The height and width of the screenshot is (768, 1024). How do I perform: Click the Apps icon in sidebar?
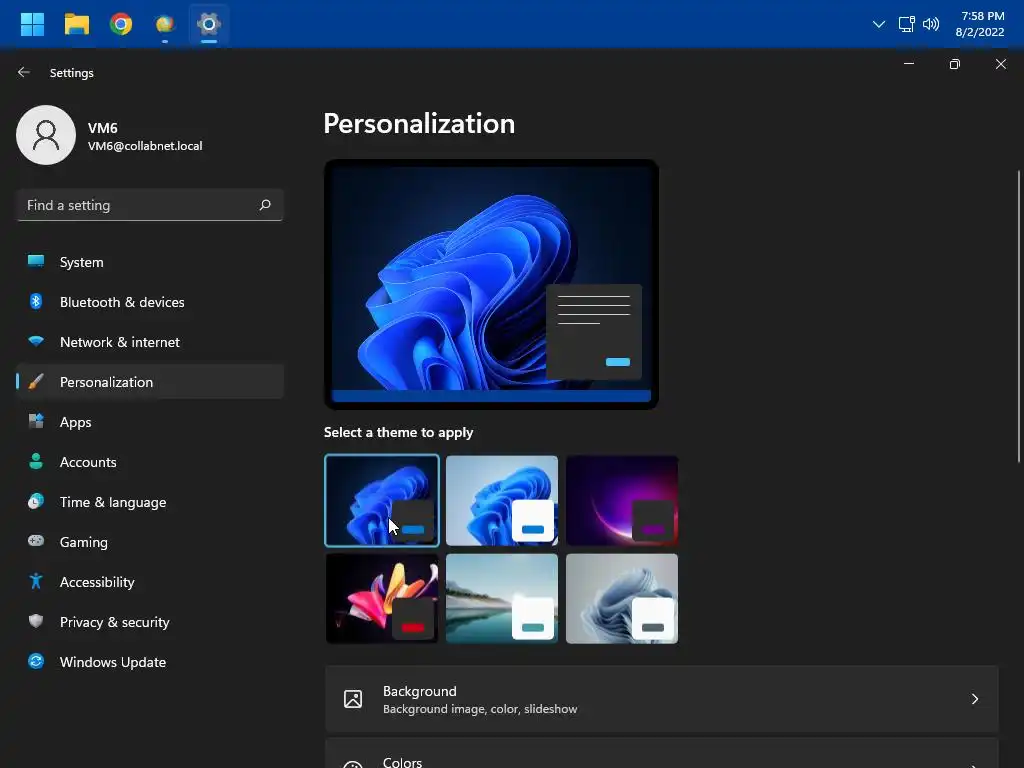[x=36, y=422]
